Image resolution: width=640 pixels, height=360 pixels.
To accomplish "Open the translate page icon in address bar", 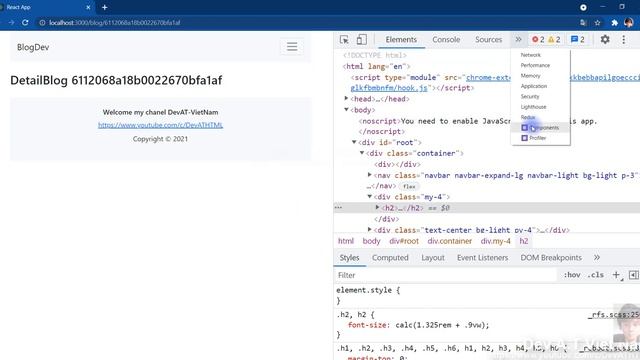I will [x=583, y=22].
